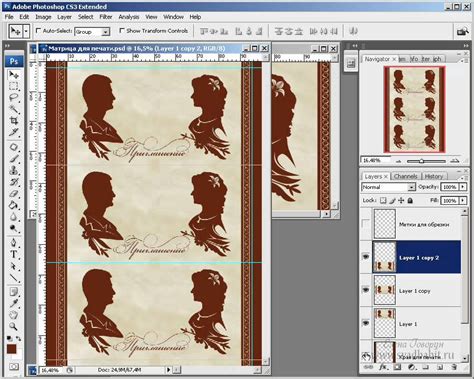Toggle visibility of Layer 1
The image size is (474, 379).
click(366, 323)
